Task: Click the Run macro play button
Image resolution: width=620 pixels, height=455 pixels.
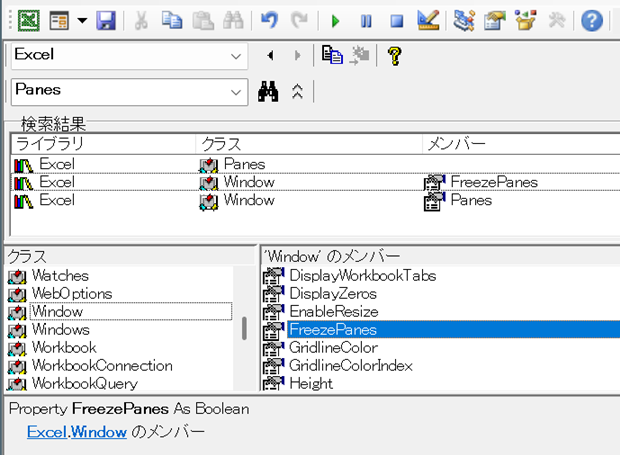Action: [336, 19]
